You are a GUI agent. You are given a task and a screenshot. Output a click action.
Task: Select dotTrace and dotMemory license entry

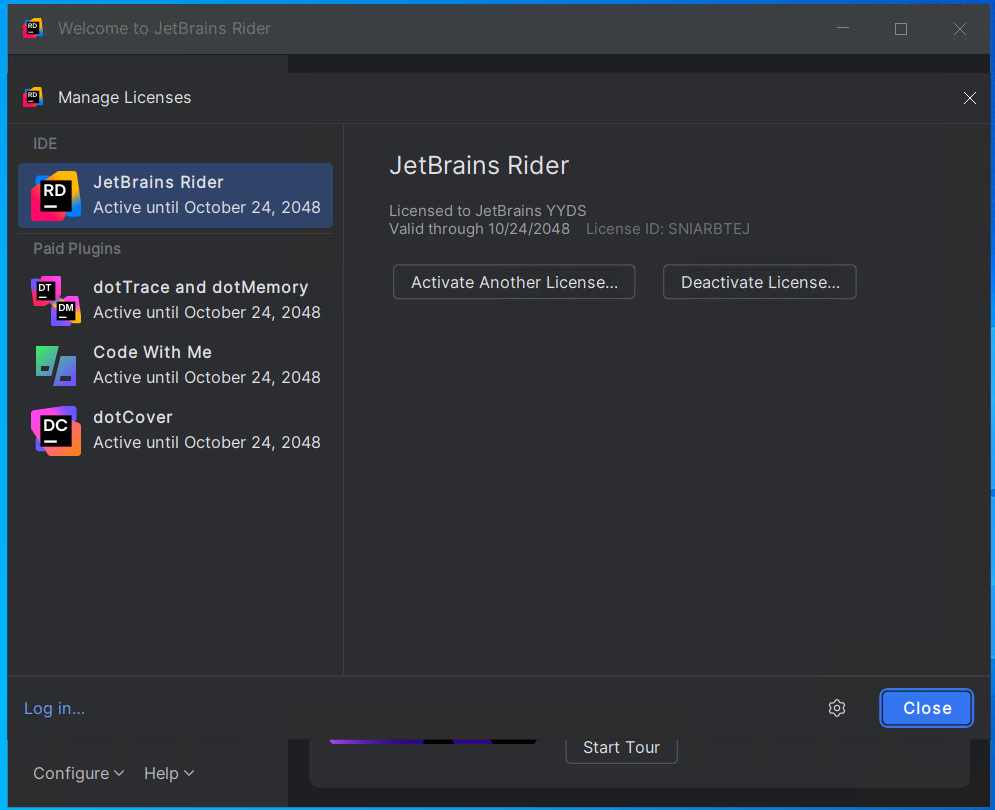(x=175, y=300)
